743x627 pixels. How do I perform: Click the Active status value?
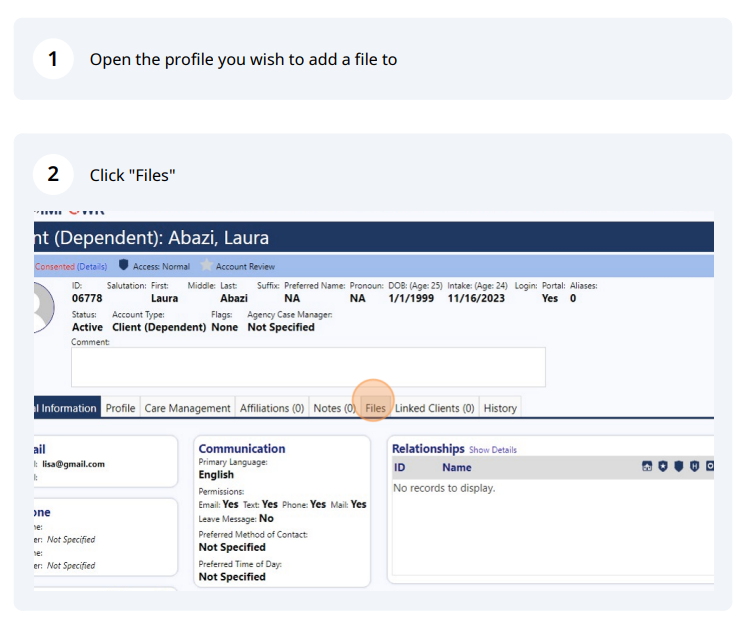pyautogui.click(x=87, y=327)
